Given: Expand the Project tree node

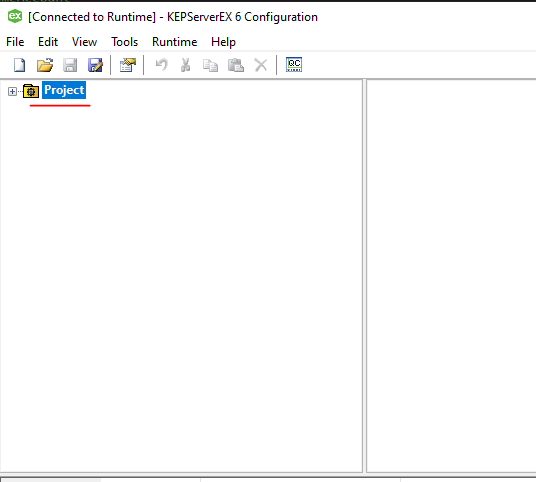Looking at the screenshot, I should pos(12,91).
